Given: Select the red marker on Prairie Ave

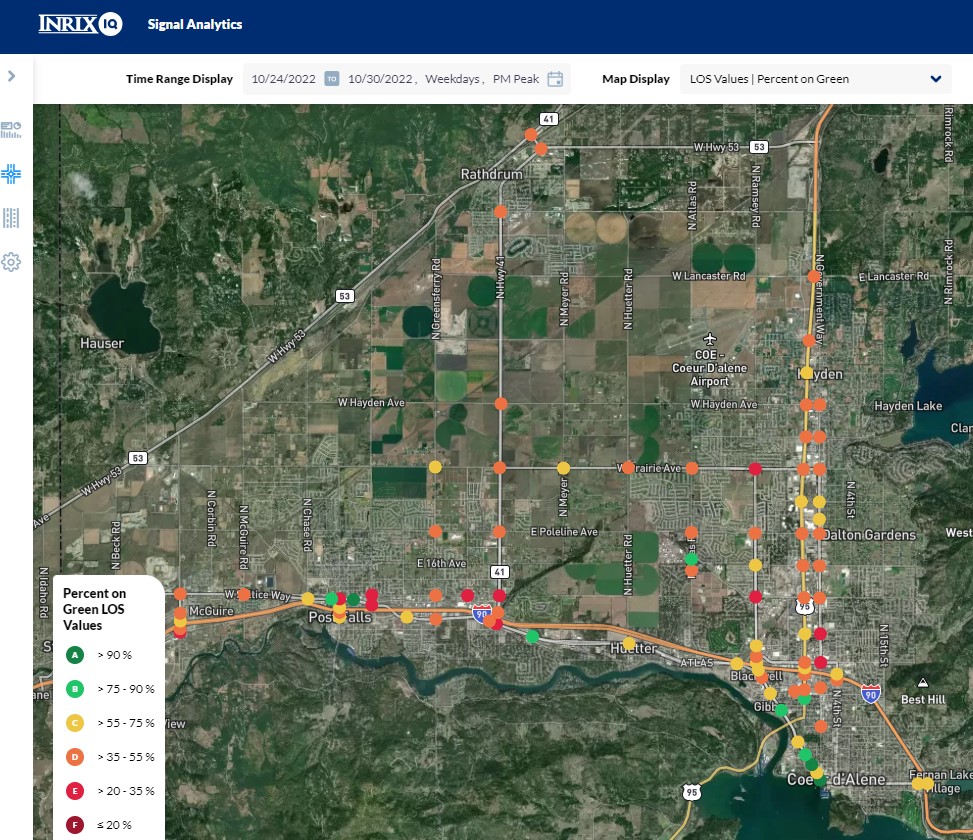Looking at the screenshot, I should point(755,468).
